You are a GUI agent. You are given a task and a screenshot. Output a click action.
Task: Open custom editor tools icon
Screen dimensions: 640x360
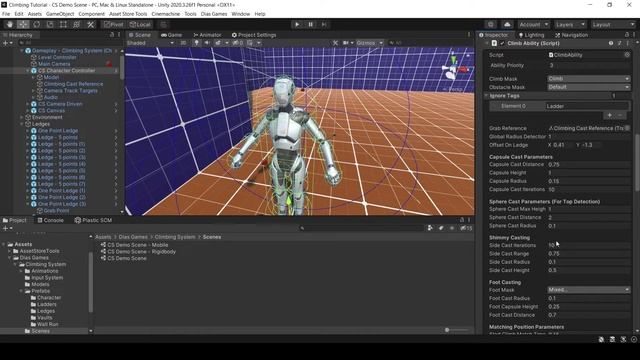91,24
